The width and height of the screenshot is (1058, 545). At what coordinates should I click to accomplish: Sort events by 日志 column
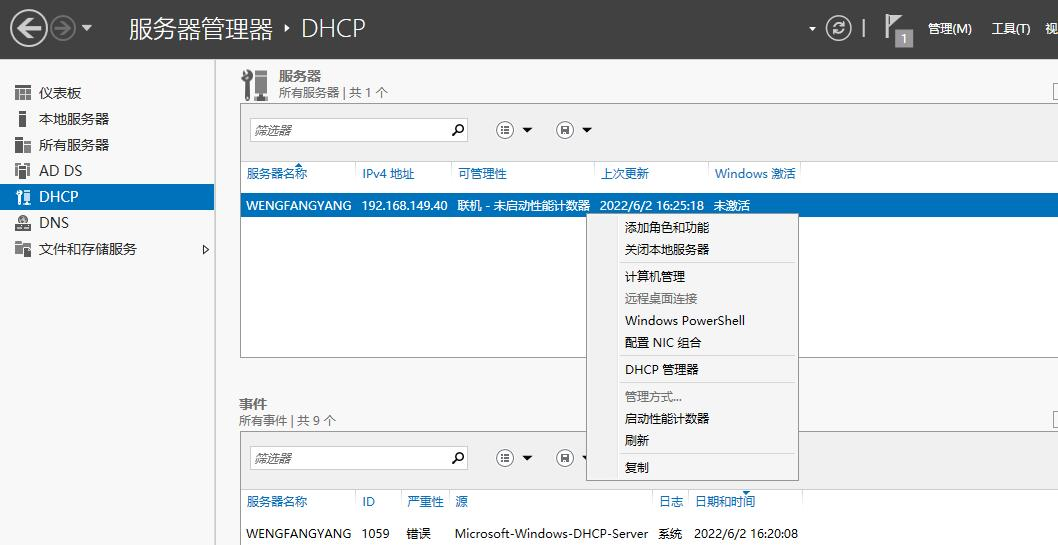[671, 502]
